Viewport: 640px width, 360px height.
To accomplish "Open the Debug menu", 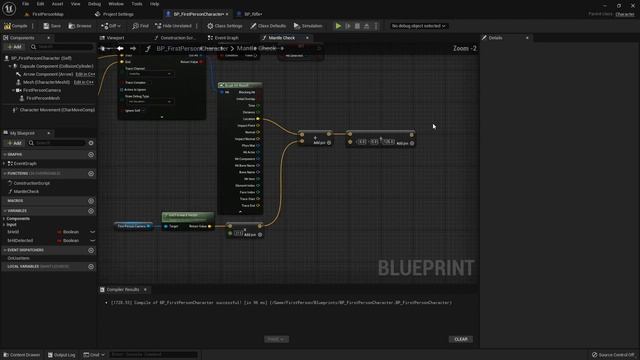I will pyautogui.click(x=94, y=4).
